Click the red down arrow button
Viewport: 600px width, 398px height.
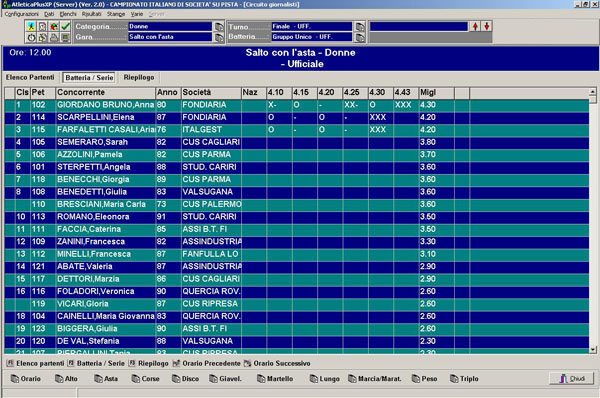tap(487, 26)
